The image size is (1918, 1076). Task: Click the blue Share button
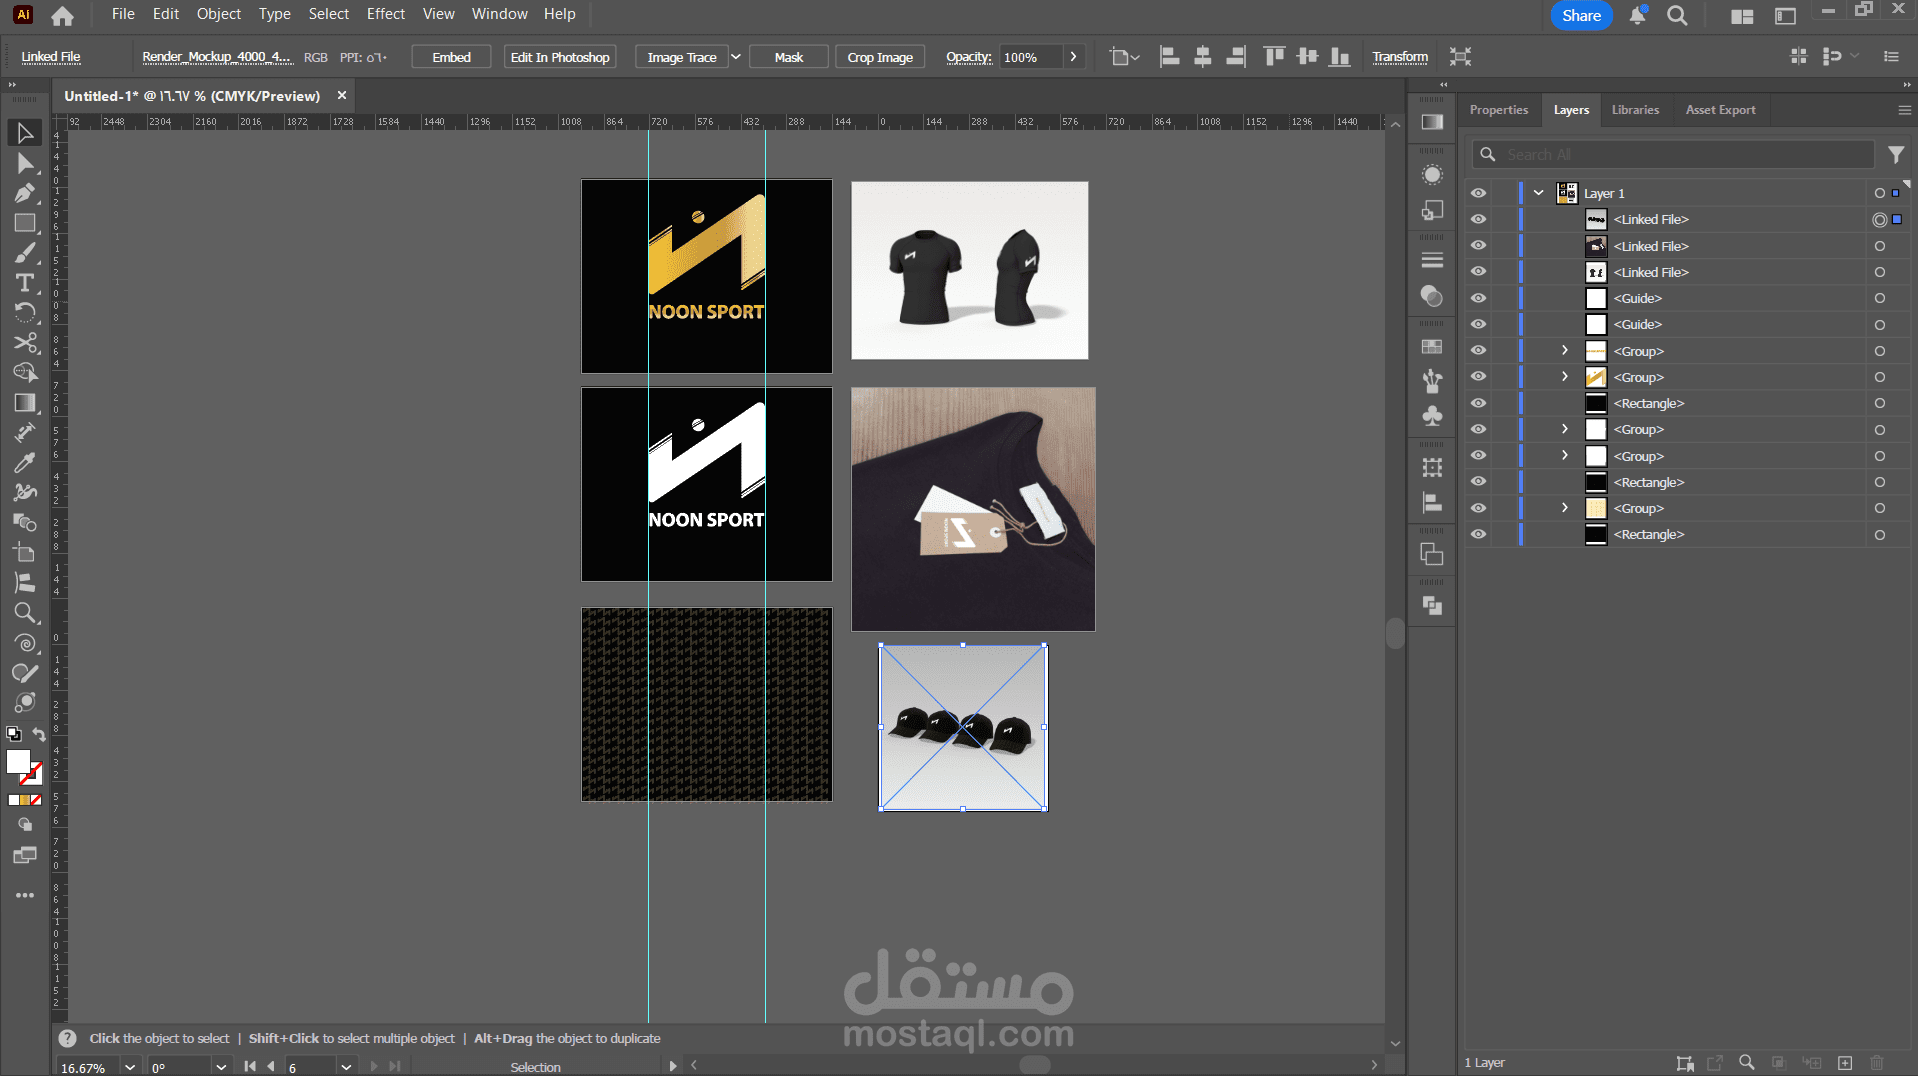(x=1581, y=15)
